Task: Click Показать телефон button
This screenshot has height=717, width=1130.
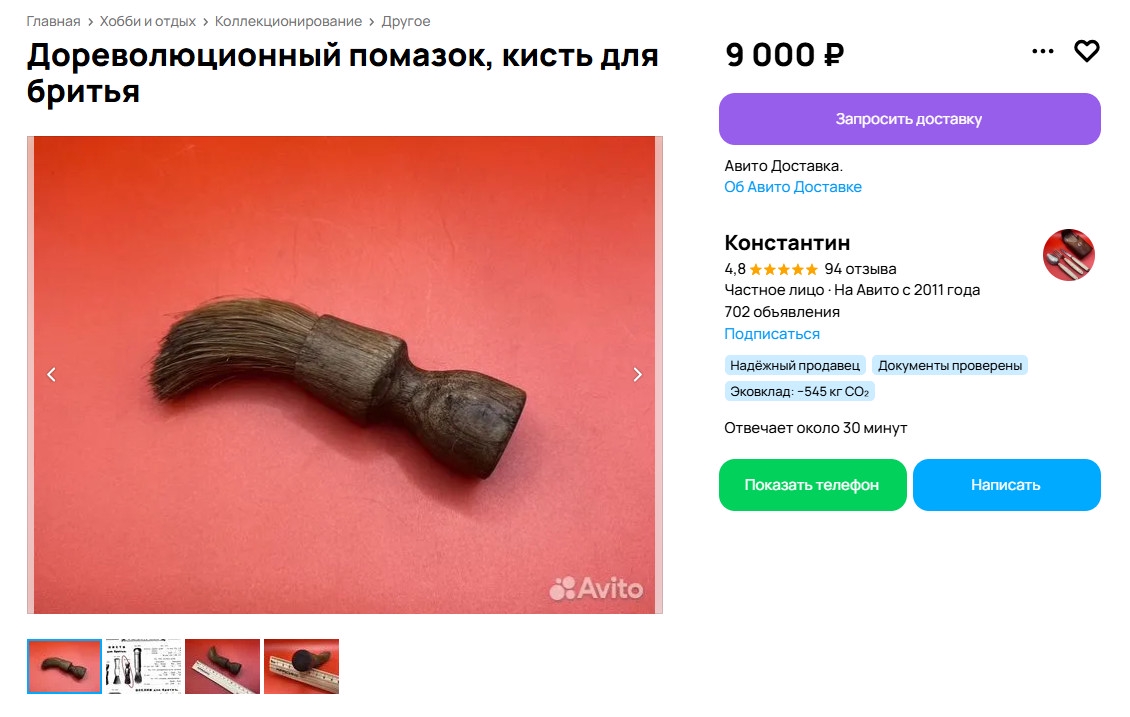Action: 812,485
